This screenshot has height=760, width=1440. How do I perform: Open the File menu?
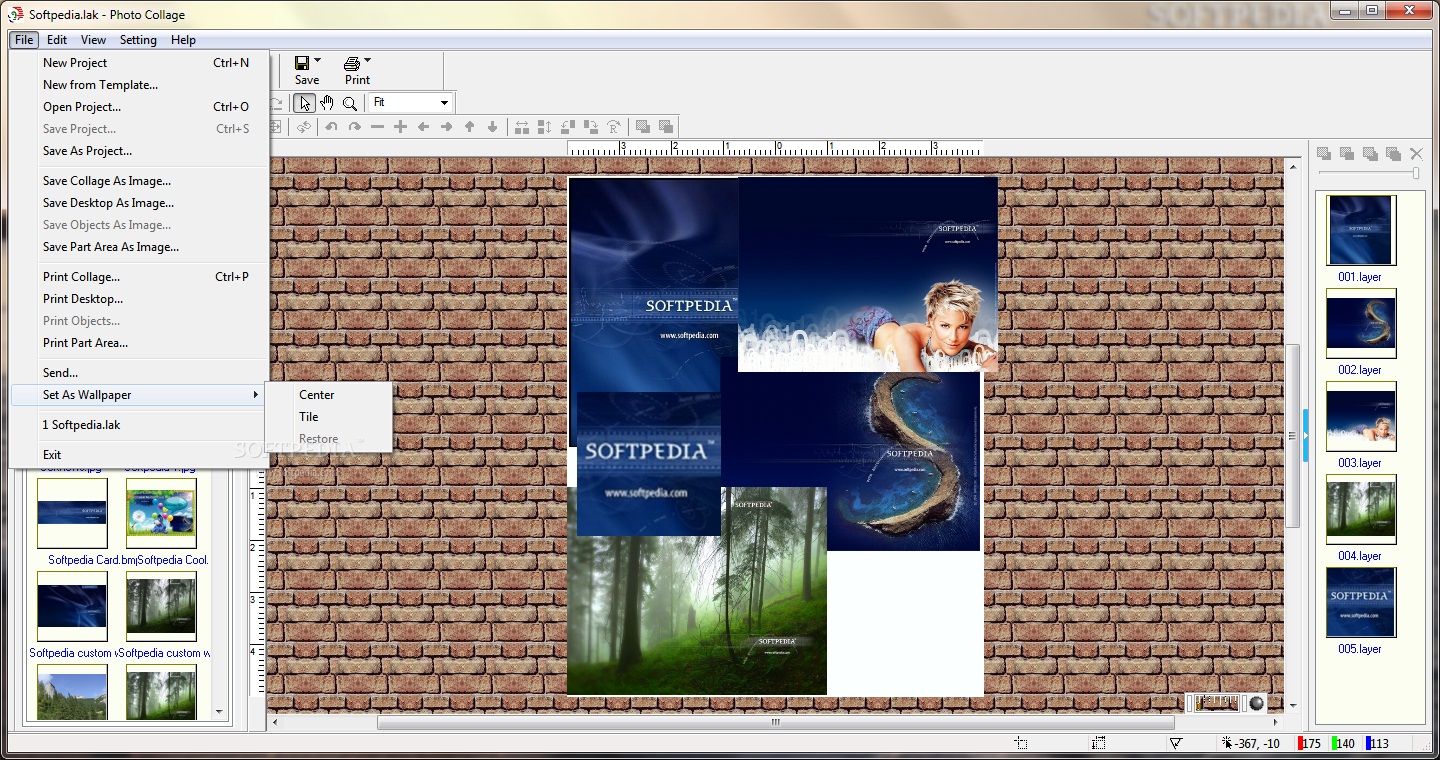[x=24, y=40]
